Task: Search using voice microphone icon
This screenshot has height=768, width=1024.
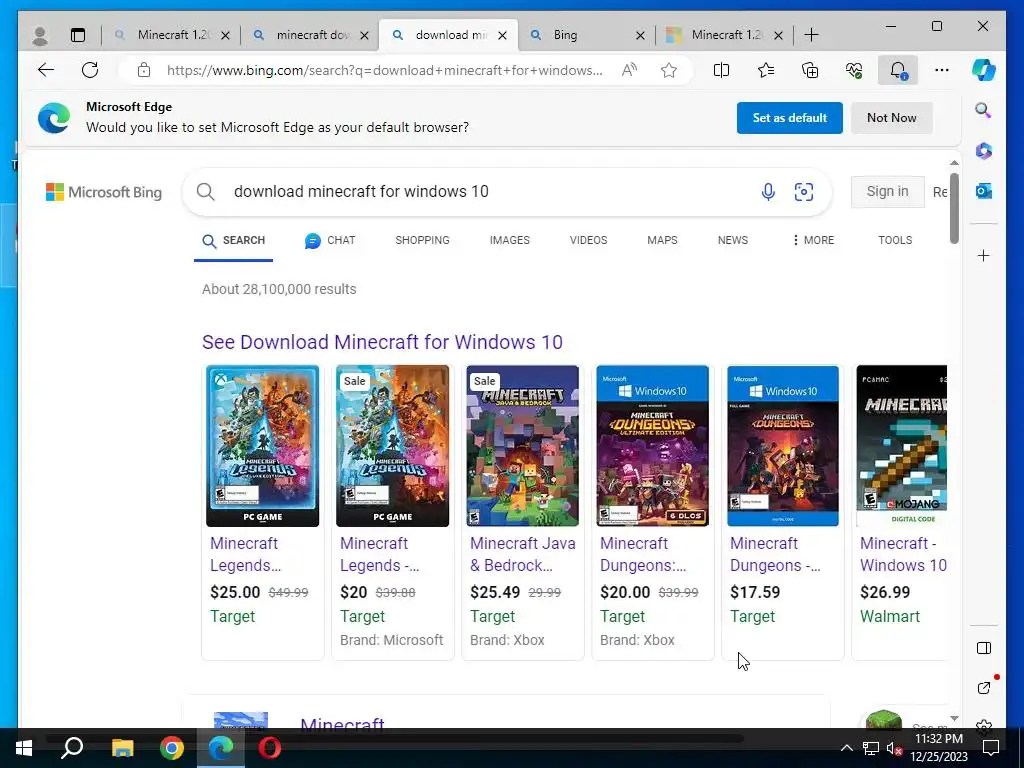Action: click(768, 191)
